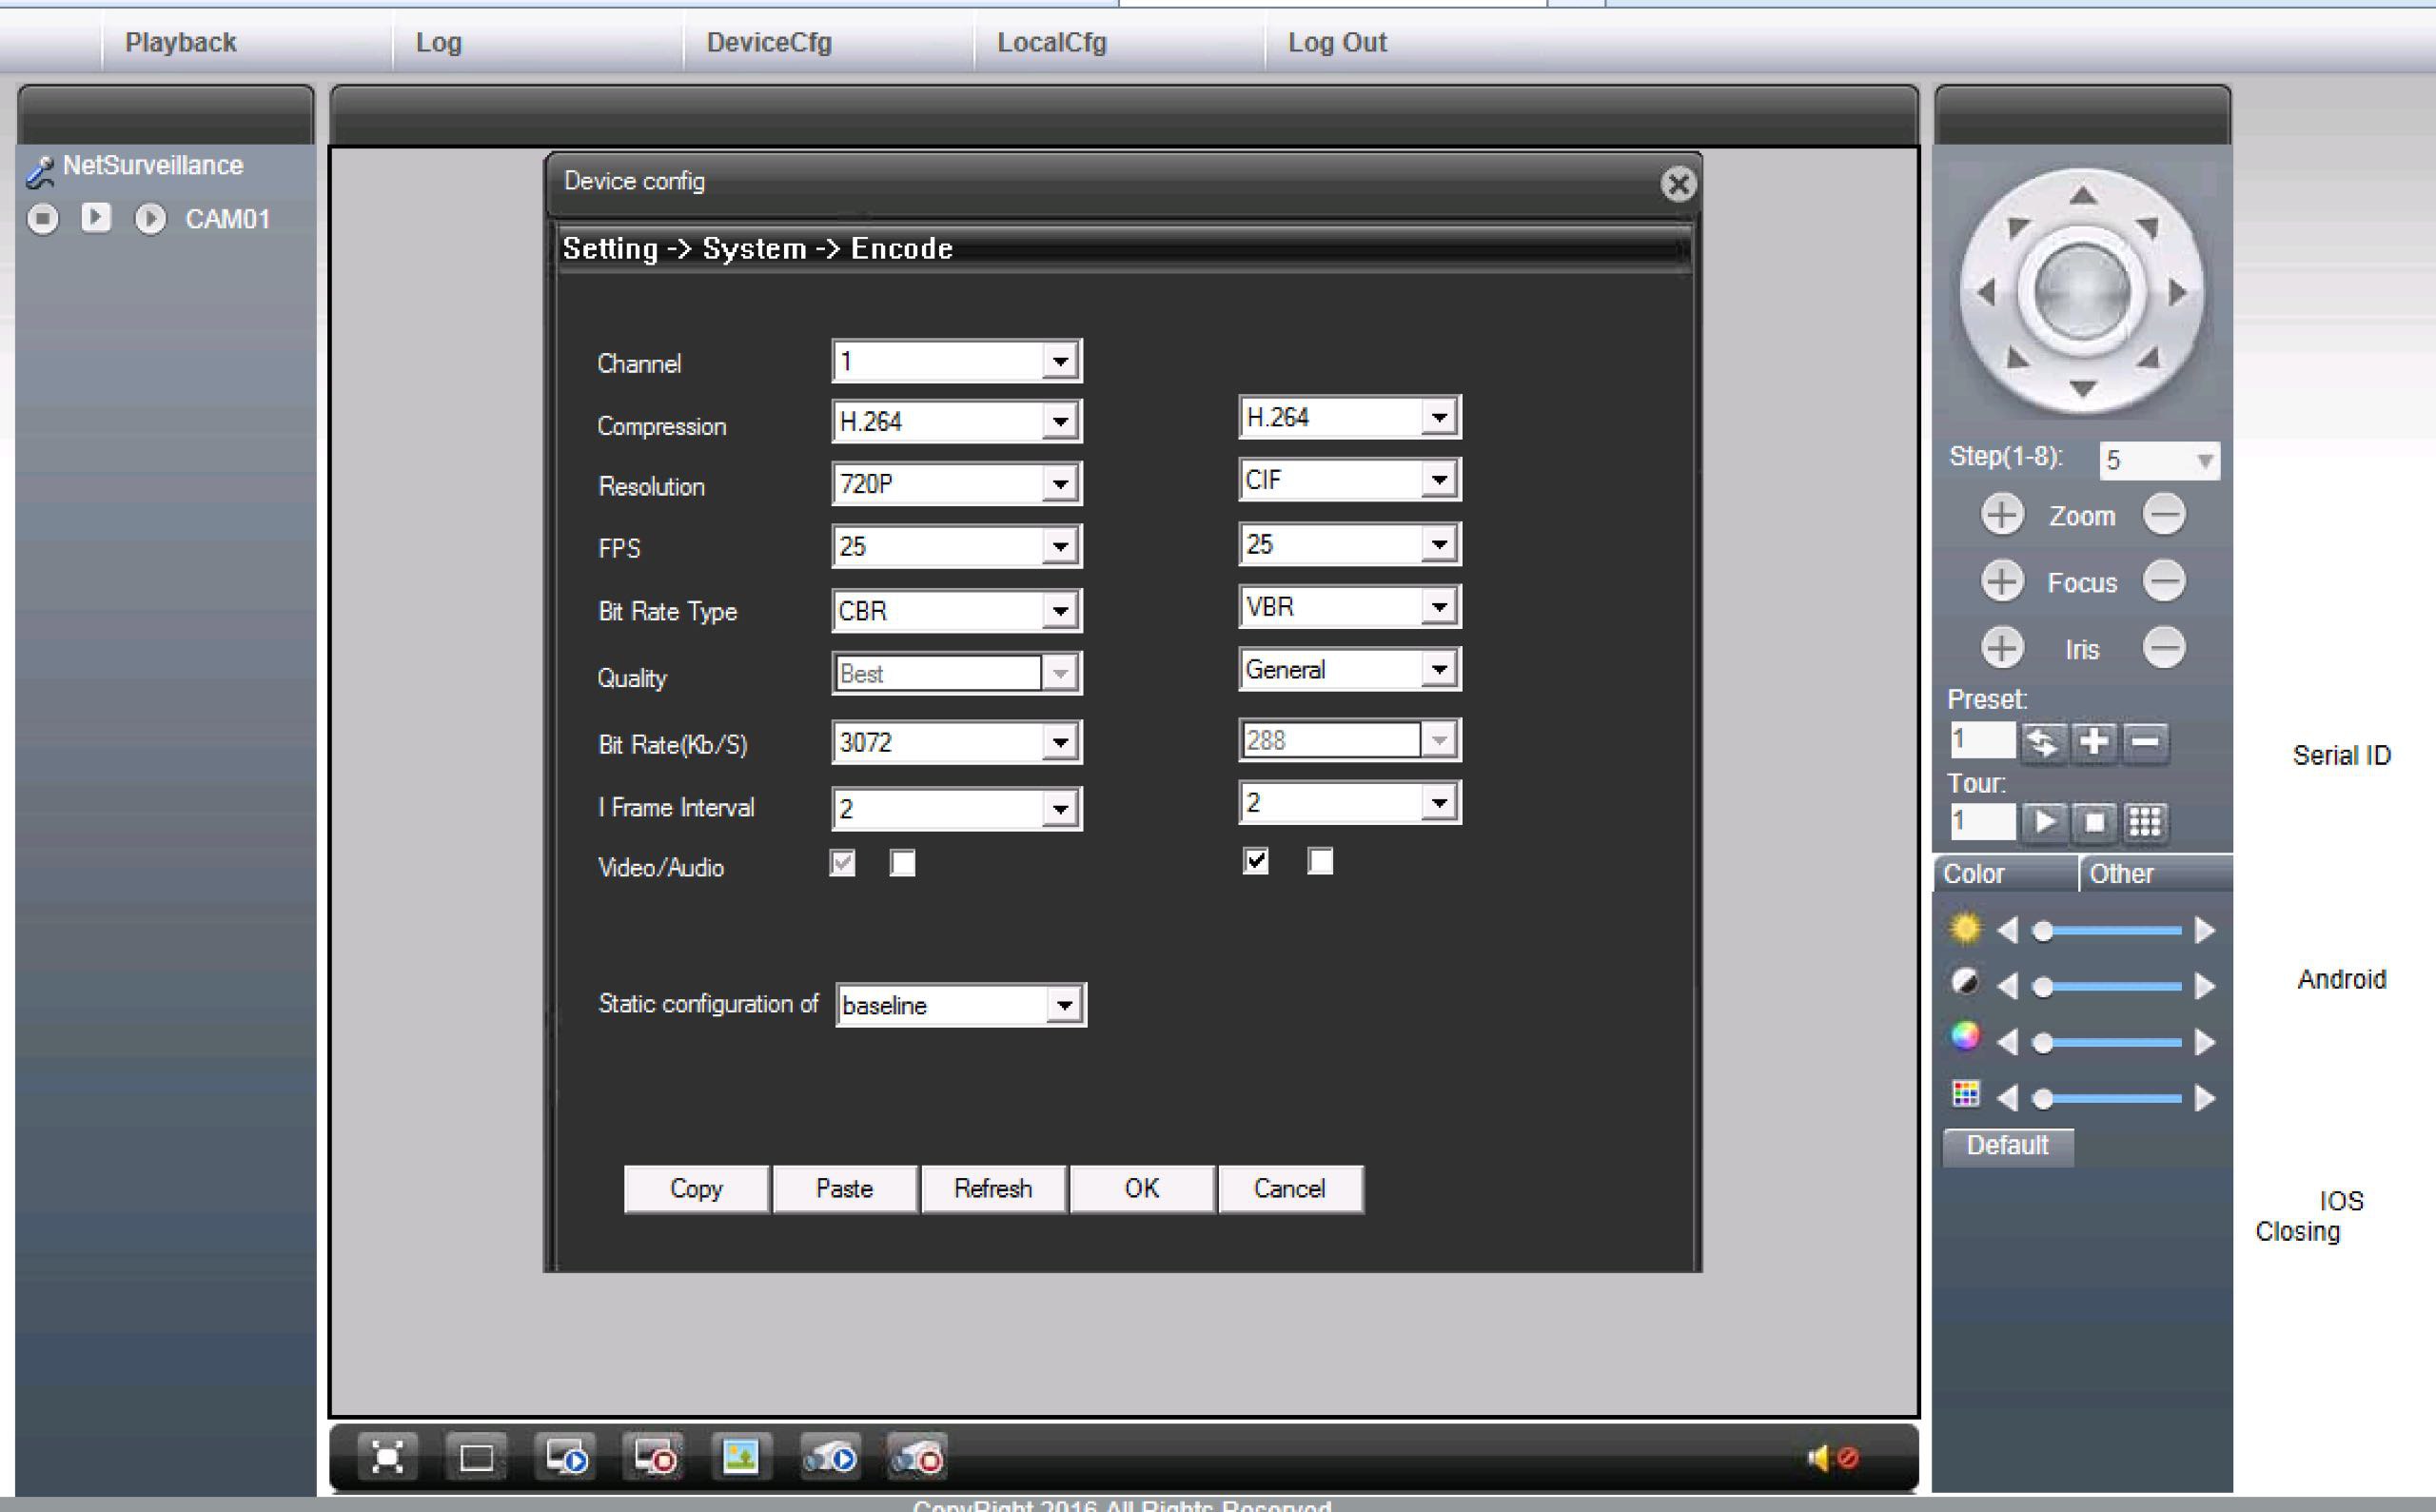Image resolution: width=2436 pixels, height=1512 pixels.
Task: Click the add Preset plus icon
Action: [x=2094, y=742]
